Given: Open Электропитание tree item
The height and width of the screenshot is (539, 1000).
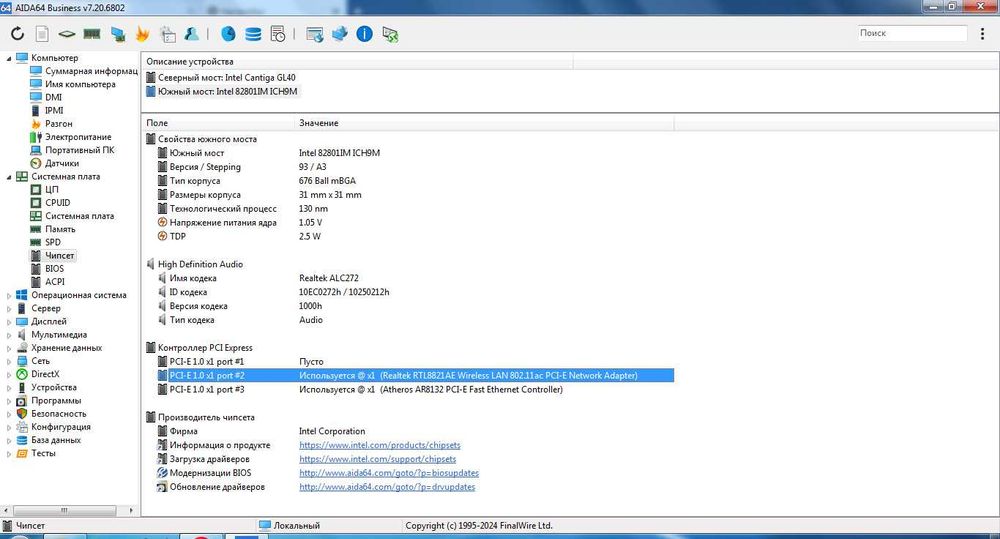Looking at the screenshot, I should (70, 137).
